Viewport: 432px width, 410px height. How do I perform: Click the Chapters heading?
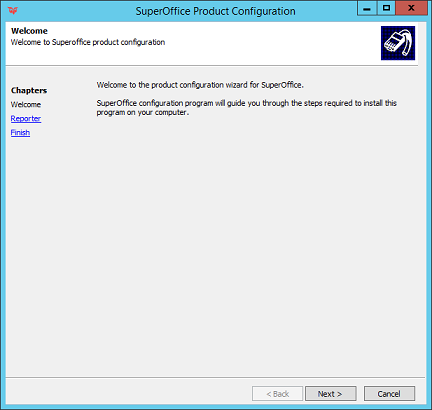[x=29, y=90]
